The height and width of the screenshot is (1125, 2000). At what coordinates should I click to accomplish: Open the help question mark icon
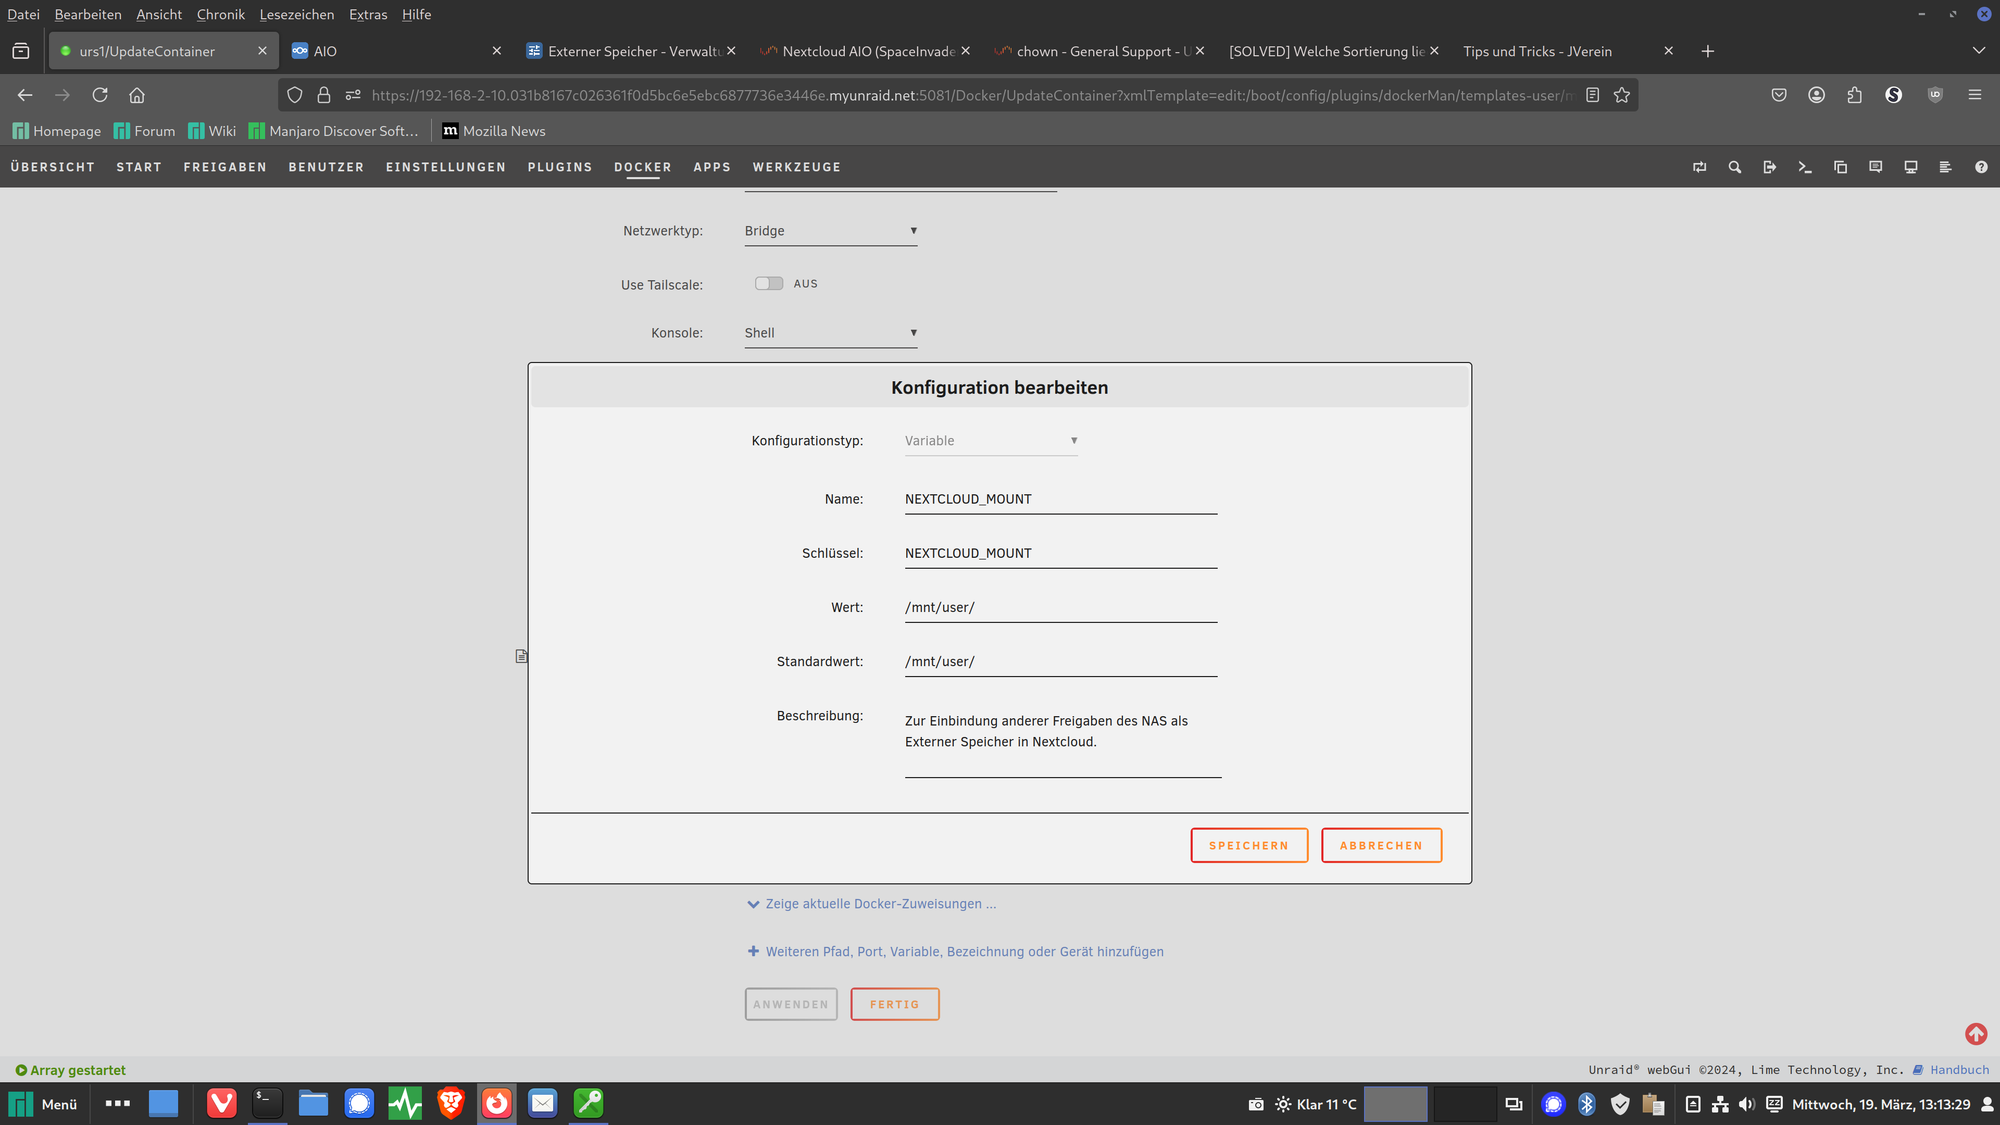point(1981,167)
